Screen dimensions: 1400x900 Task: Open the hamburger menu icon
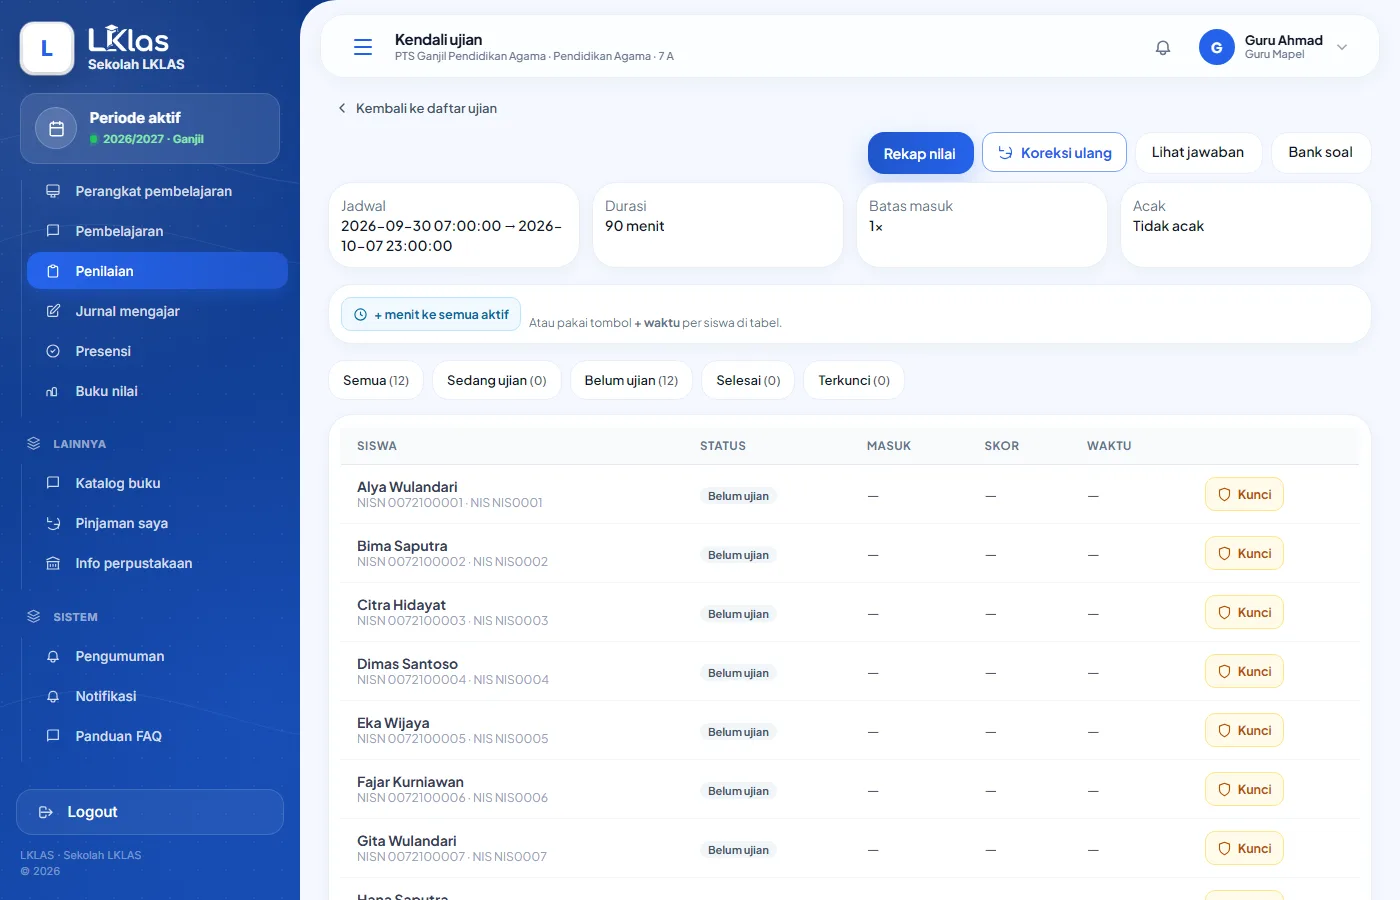tap(363, 47)
